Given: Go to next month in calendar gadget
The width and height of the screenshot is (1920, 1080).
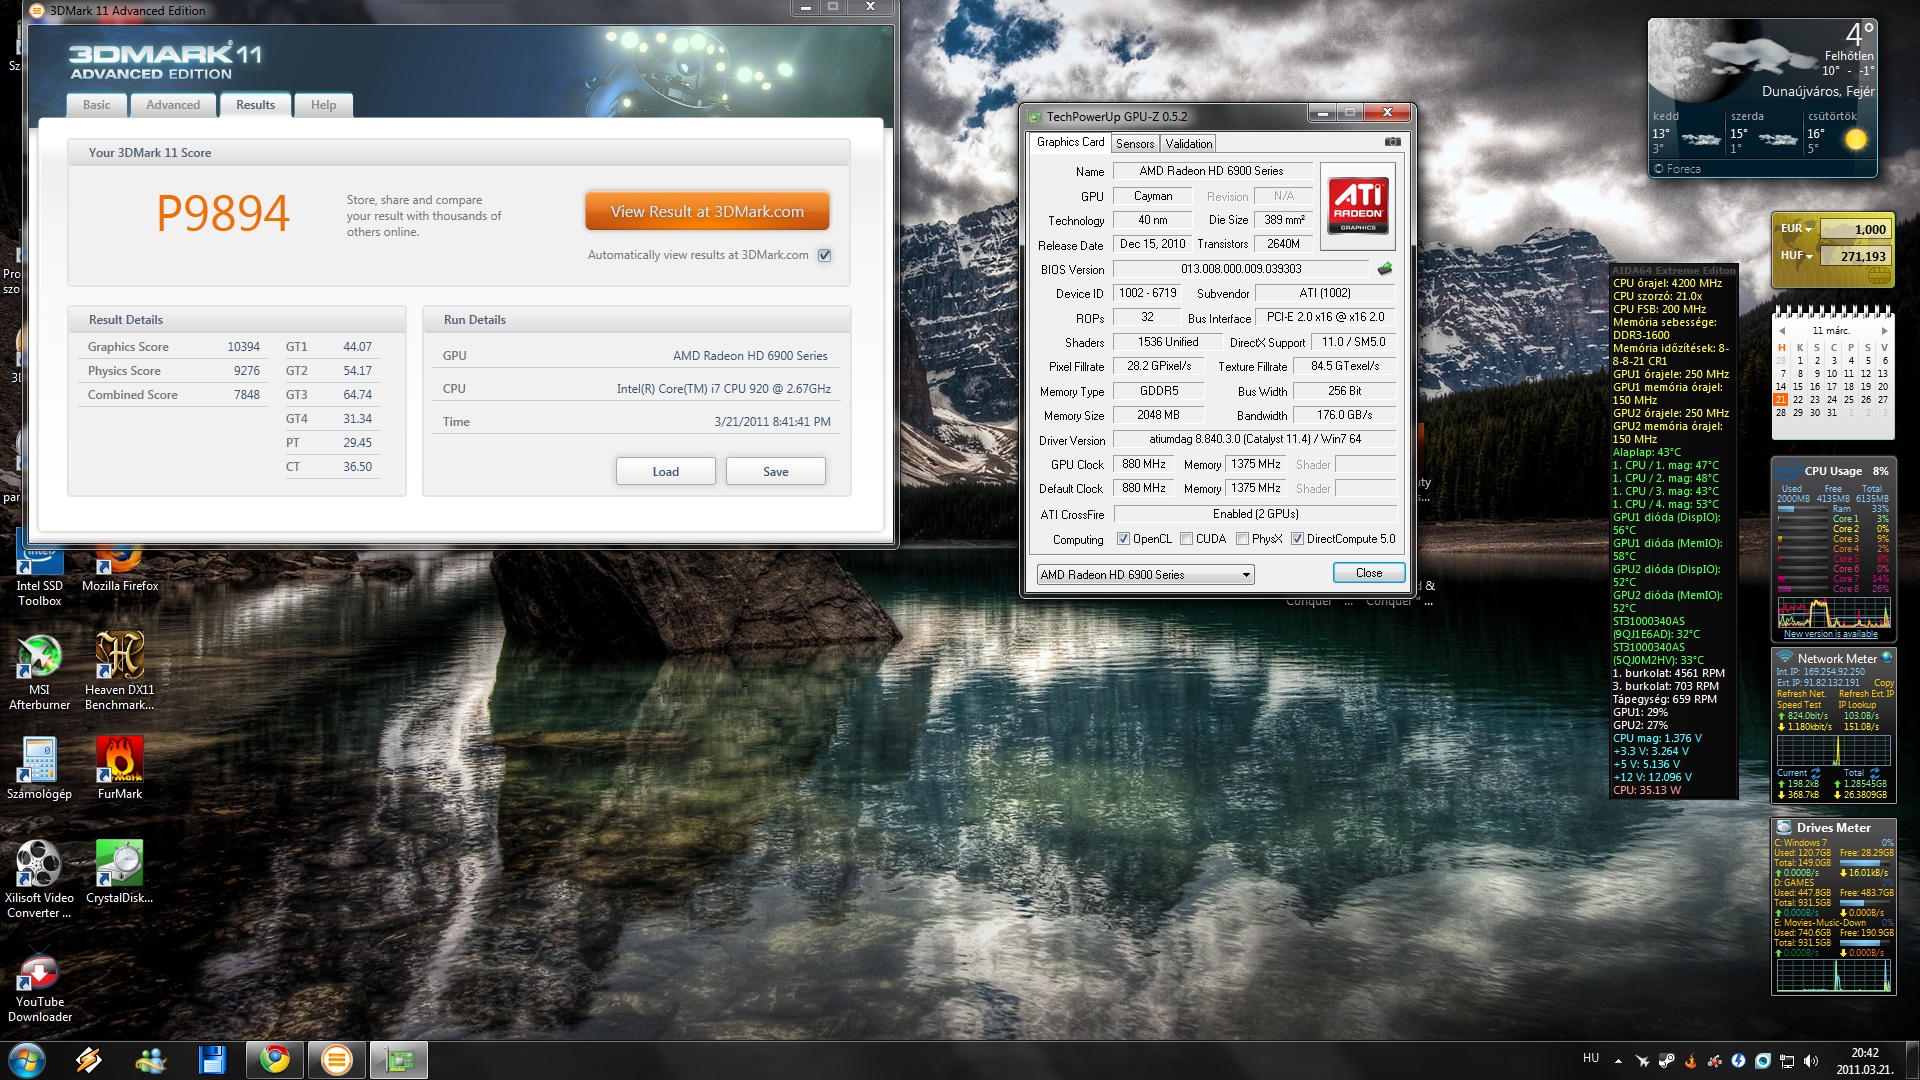Looking at the screenshot, I should pos(1884,331).
